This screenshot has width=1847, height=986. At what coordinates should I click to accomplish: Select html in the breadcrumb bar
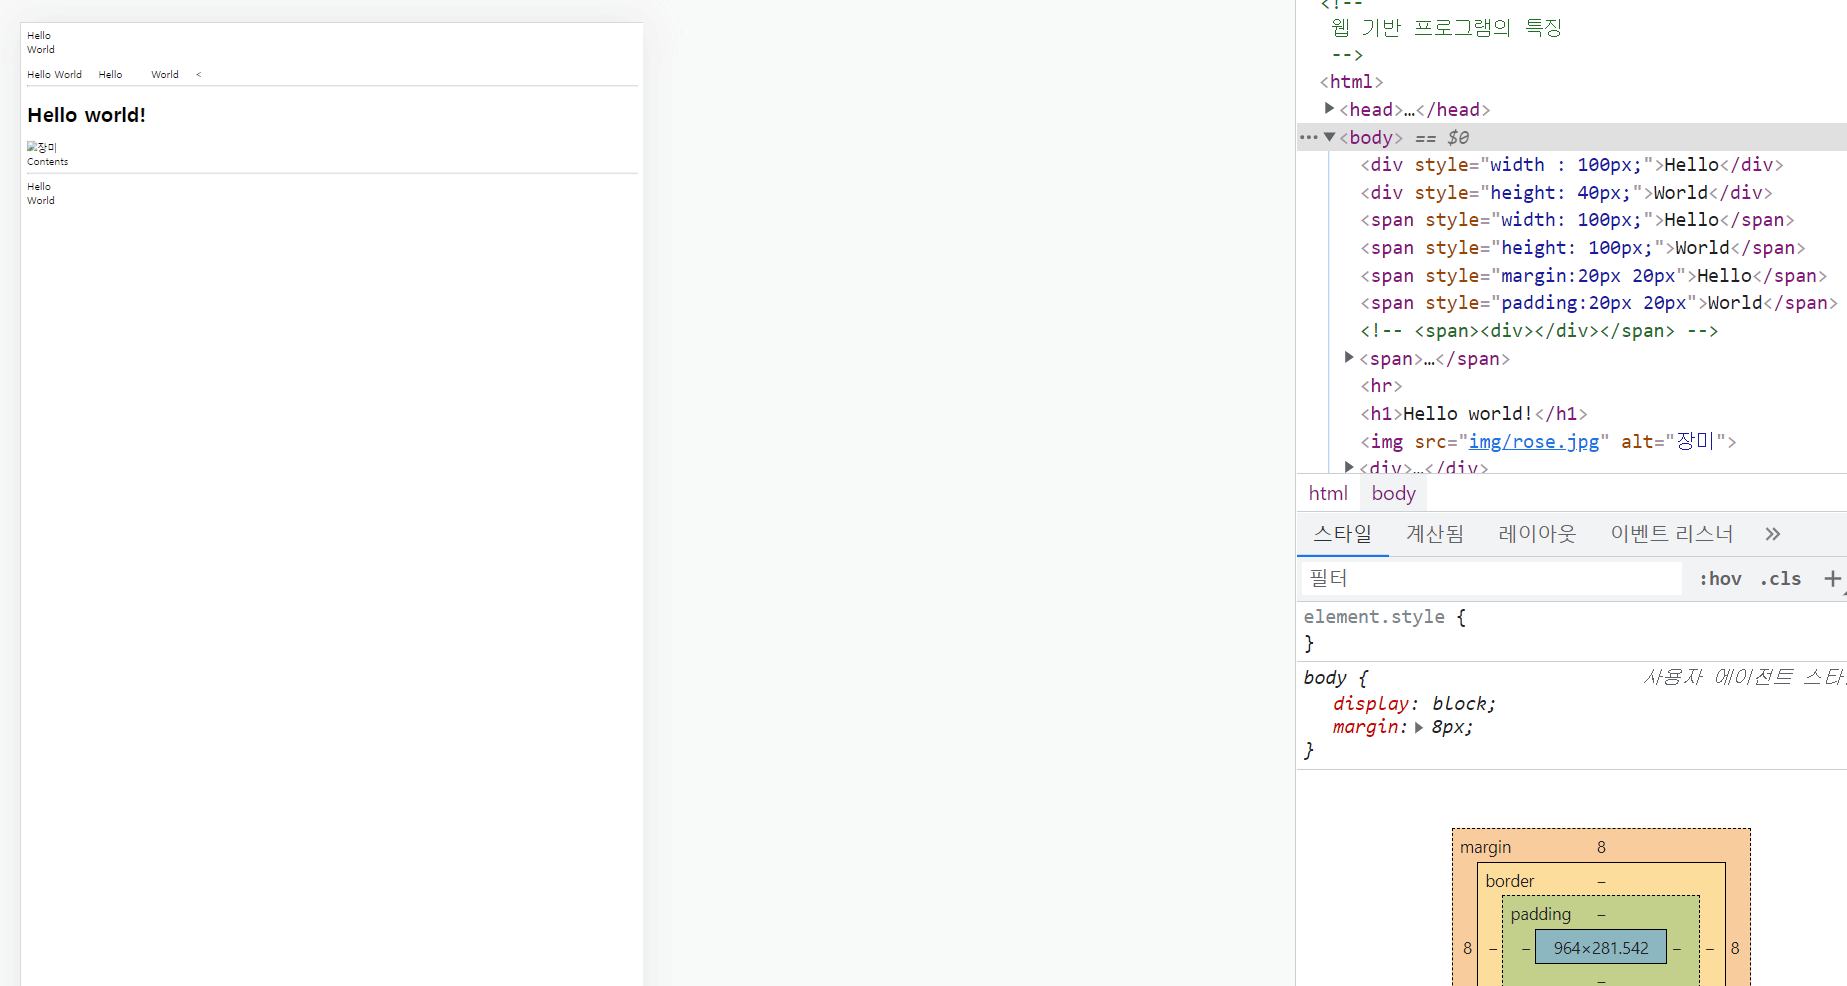point(1328,493)
